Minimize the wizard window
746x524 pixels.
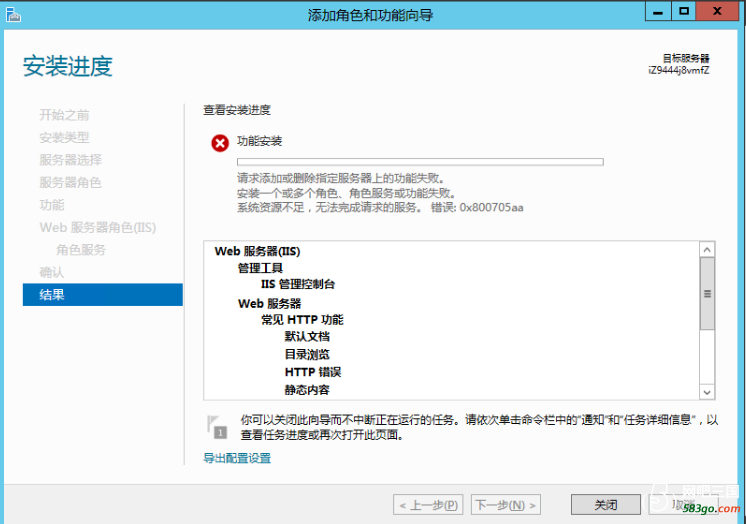(658, 11)
